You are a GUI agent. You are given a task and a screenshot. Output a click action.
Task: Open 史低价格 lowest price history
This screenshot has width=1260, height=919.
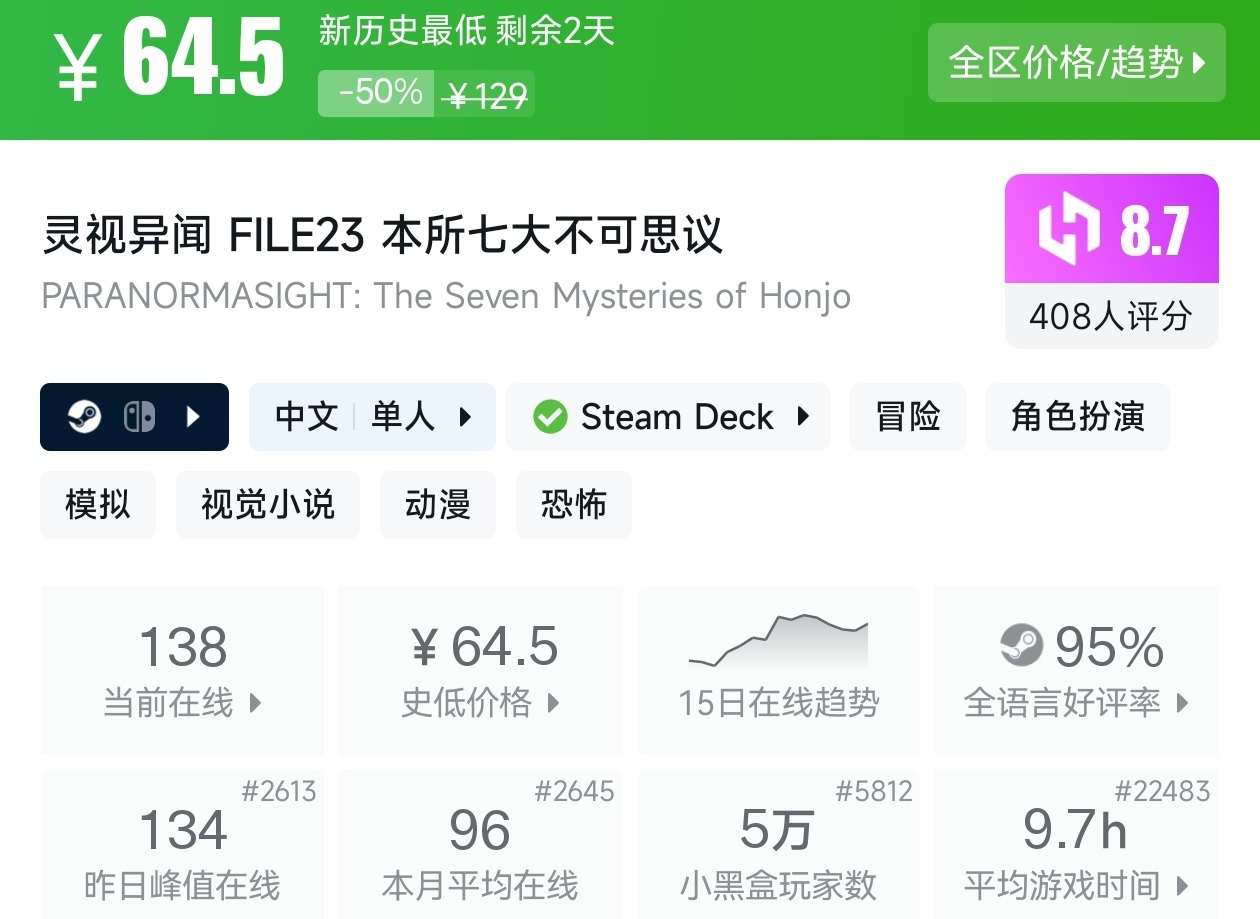tap(481, 670)
